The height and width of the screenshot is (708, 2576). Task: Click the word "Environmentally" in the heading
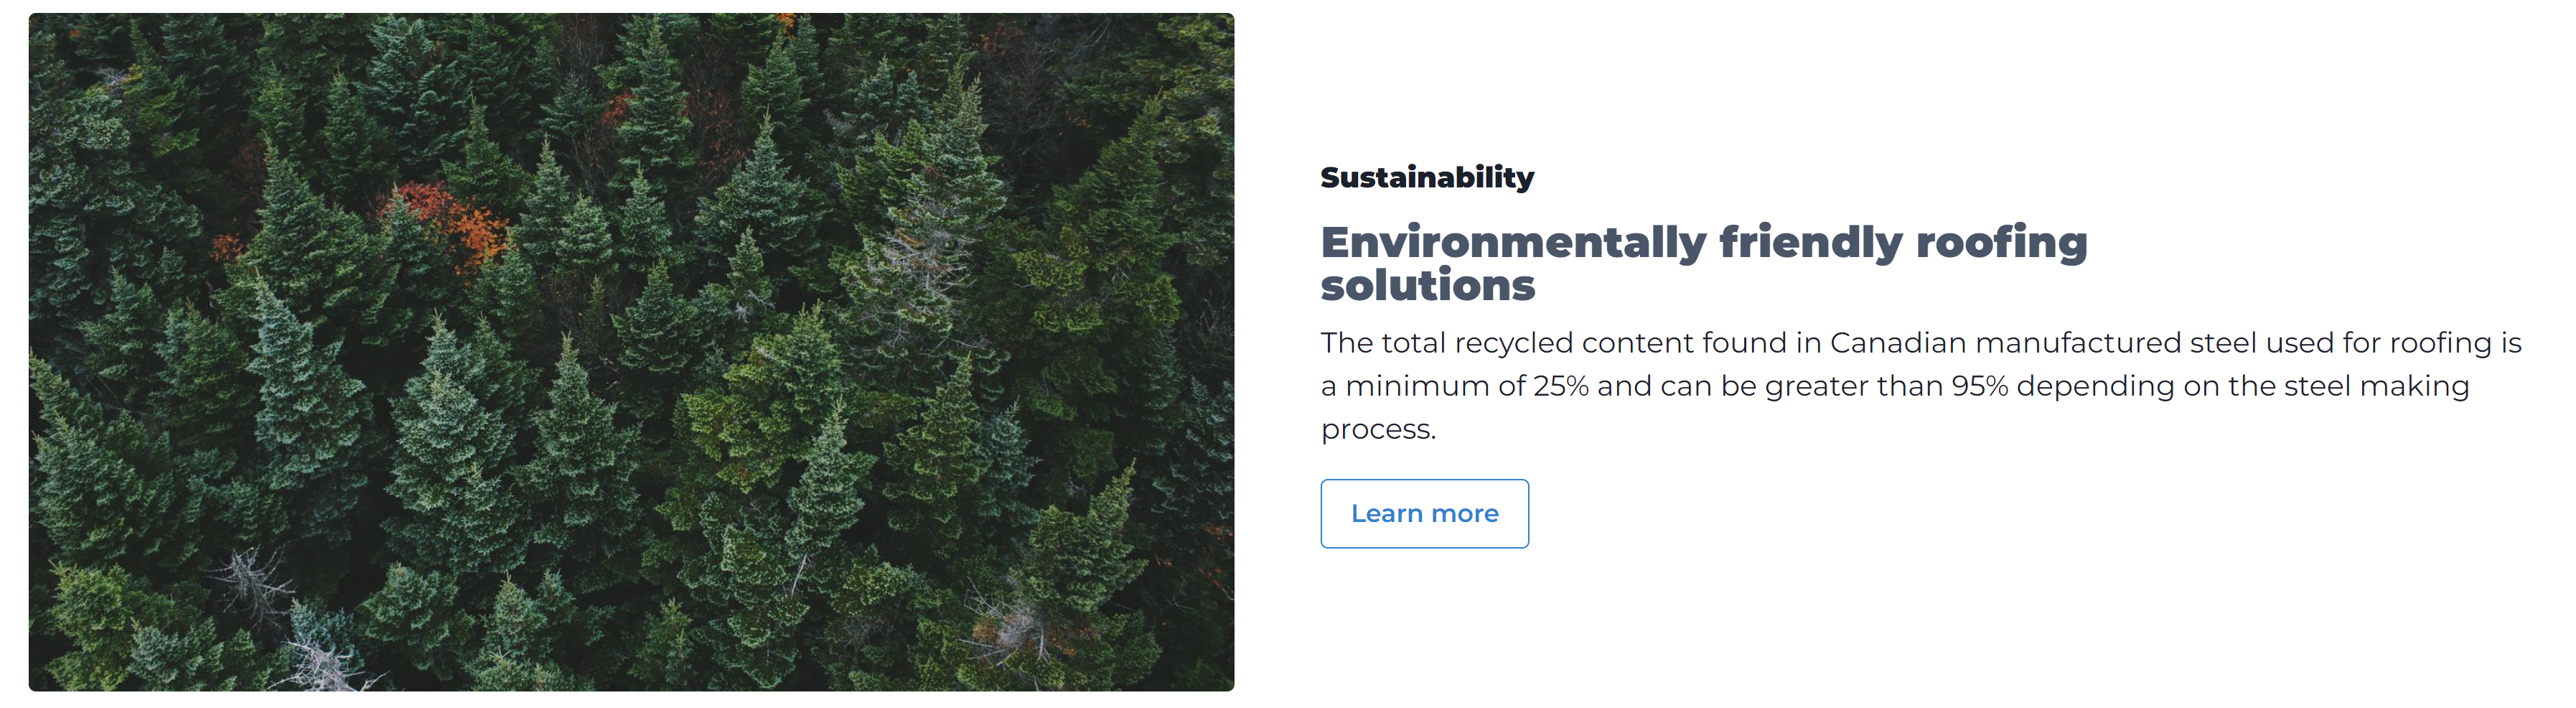[x=1513, y=243]
